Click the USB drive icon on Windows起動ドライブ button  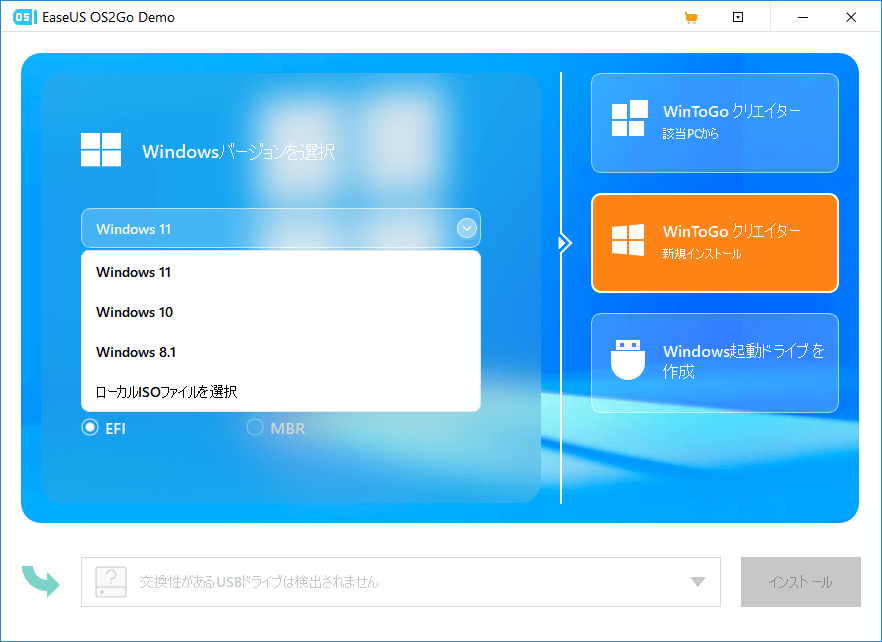point(625,362)
